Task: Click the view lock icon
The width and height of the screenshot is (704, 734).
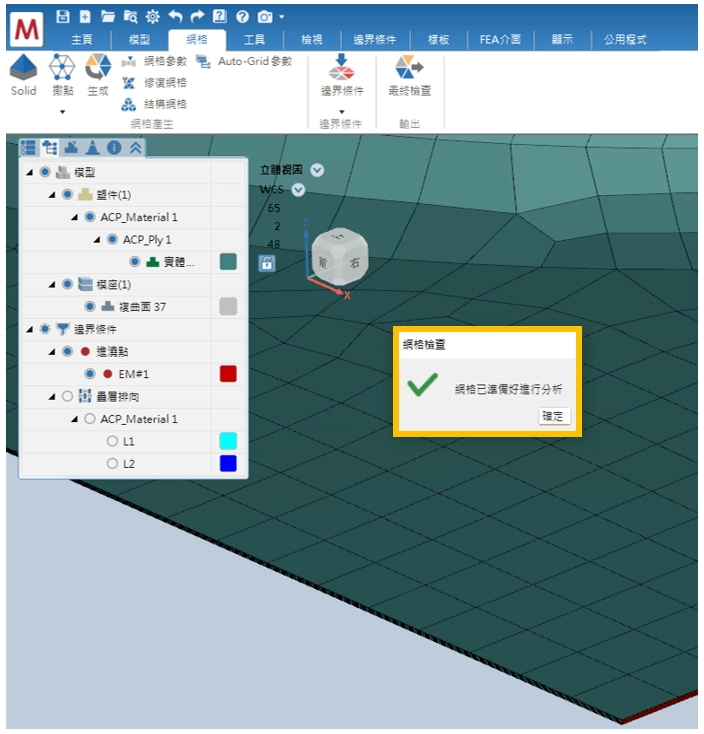Action: point(267,263)
